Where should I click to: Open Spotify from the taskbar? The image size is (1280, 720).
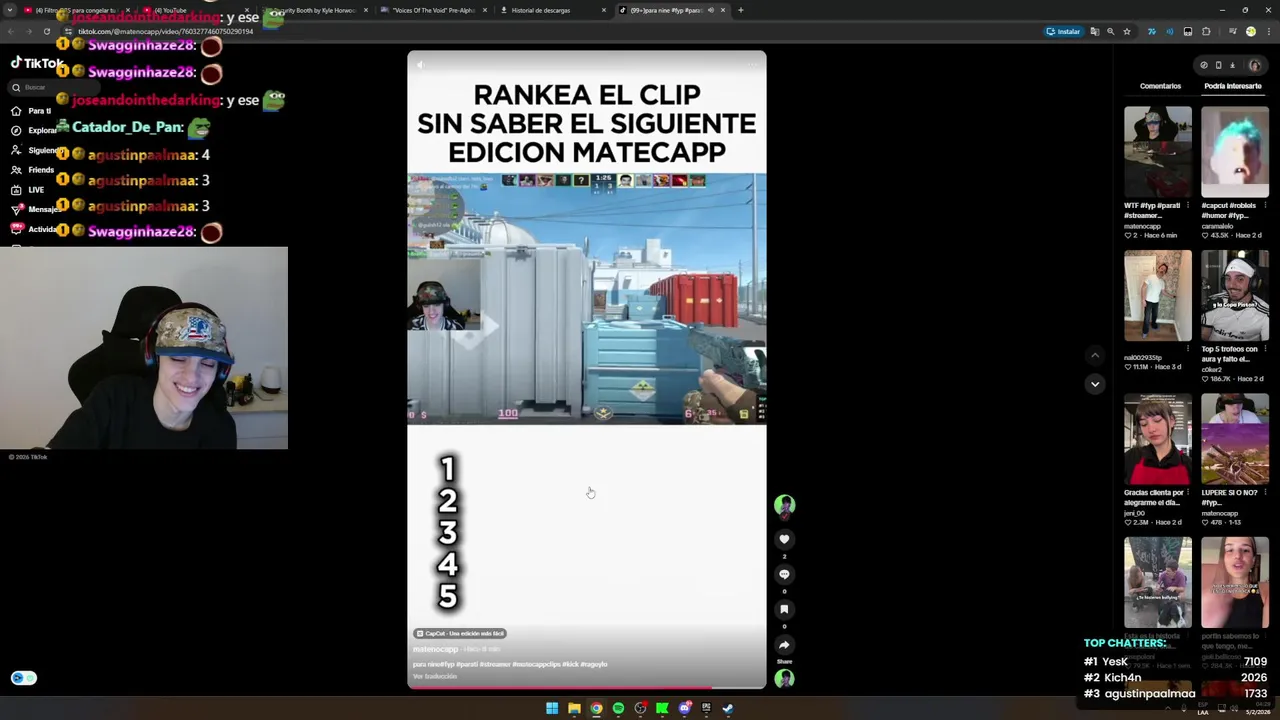point(618,708)
